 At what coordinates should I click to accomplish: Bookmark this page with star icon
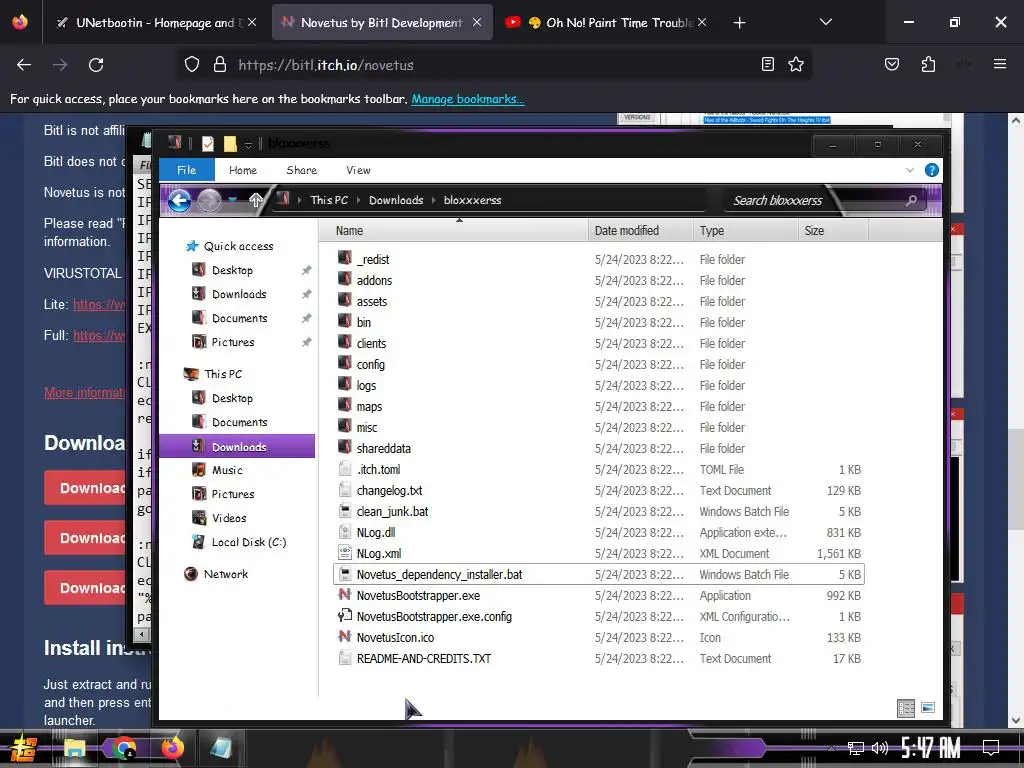[795, 64]
